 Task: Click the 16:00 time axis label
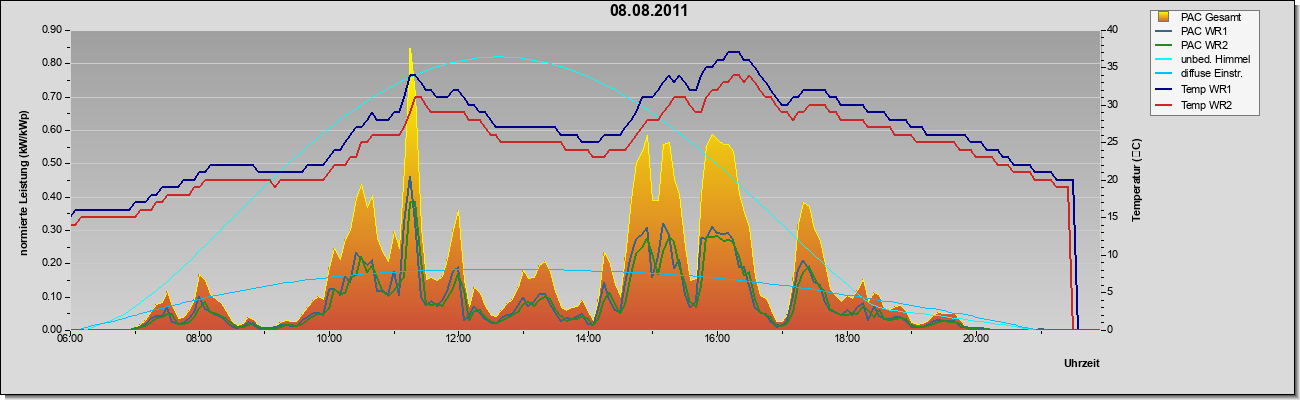717,339
